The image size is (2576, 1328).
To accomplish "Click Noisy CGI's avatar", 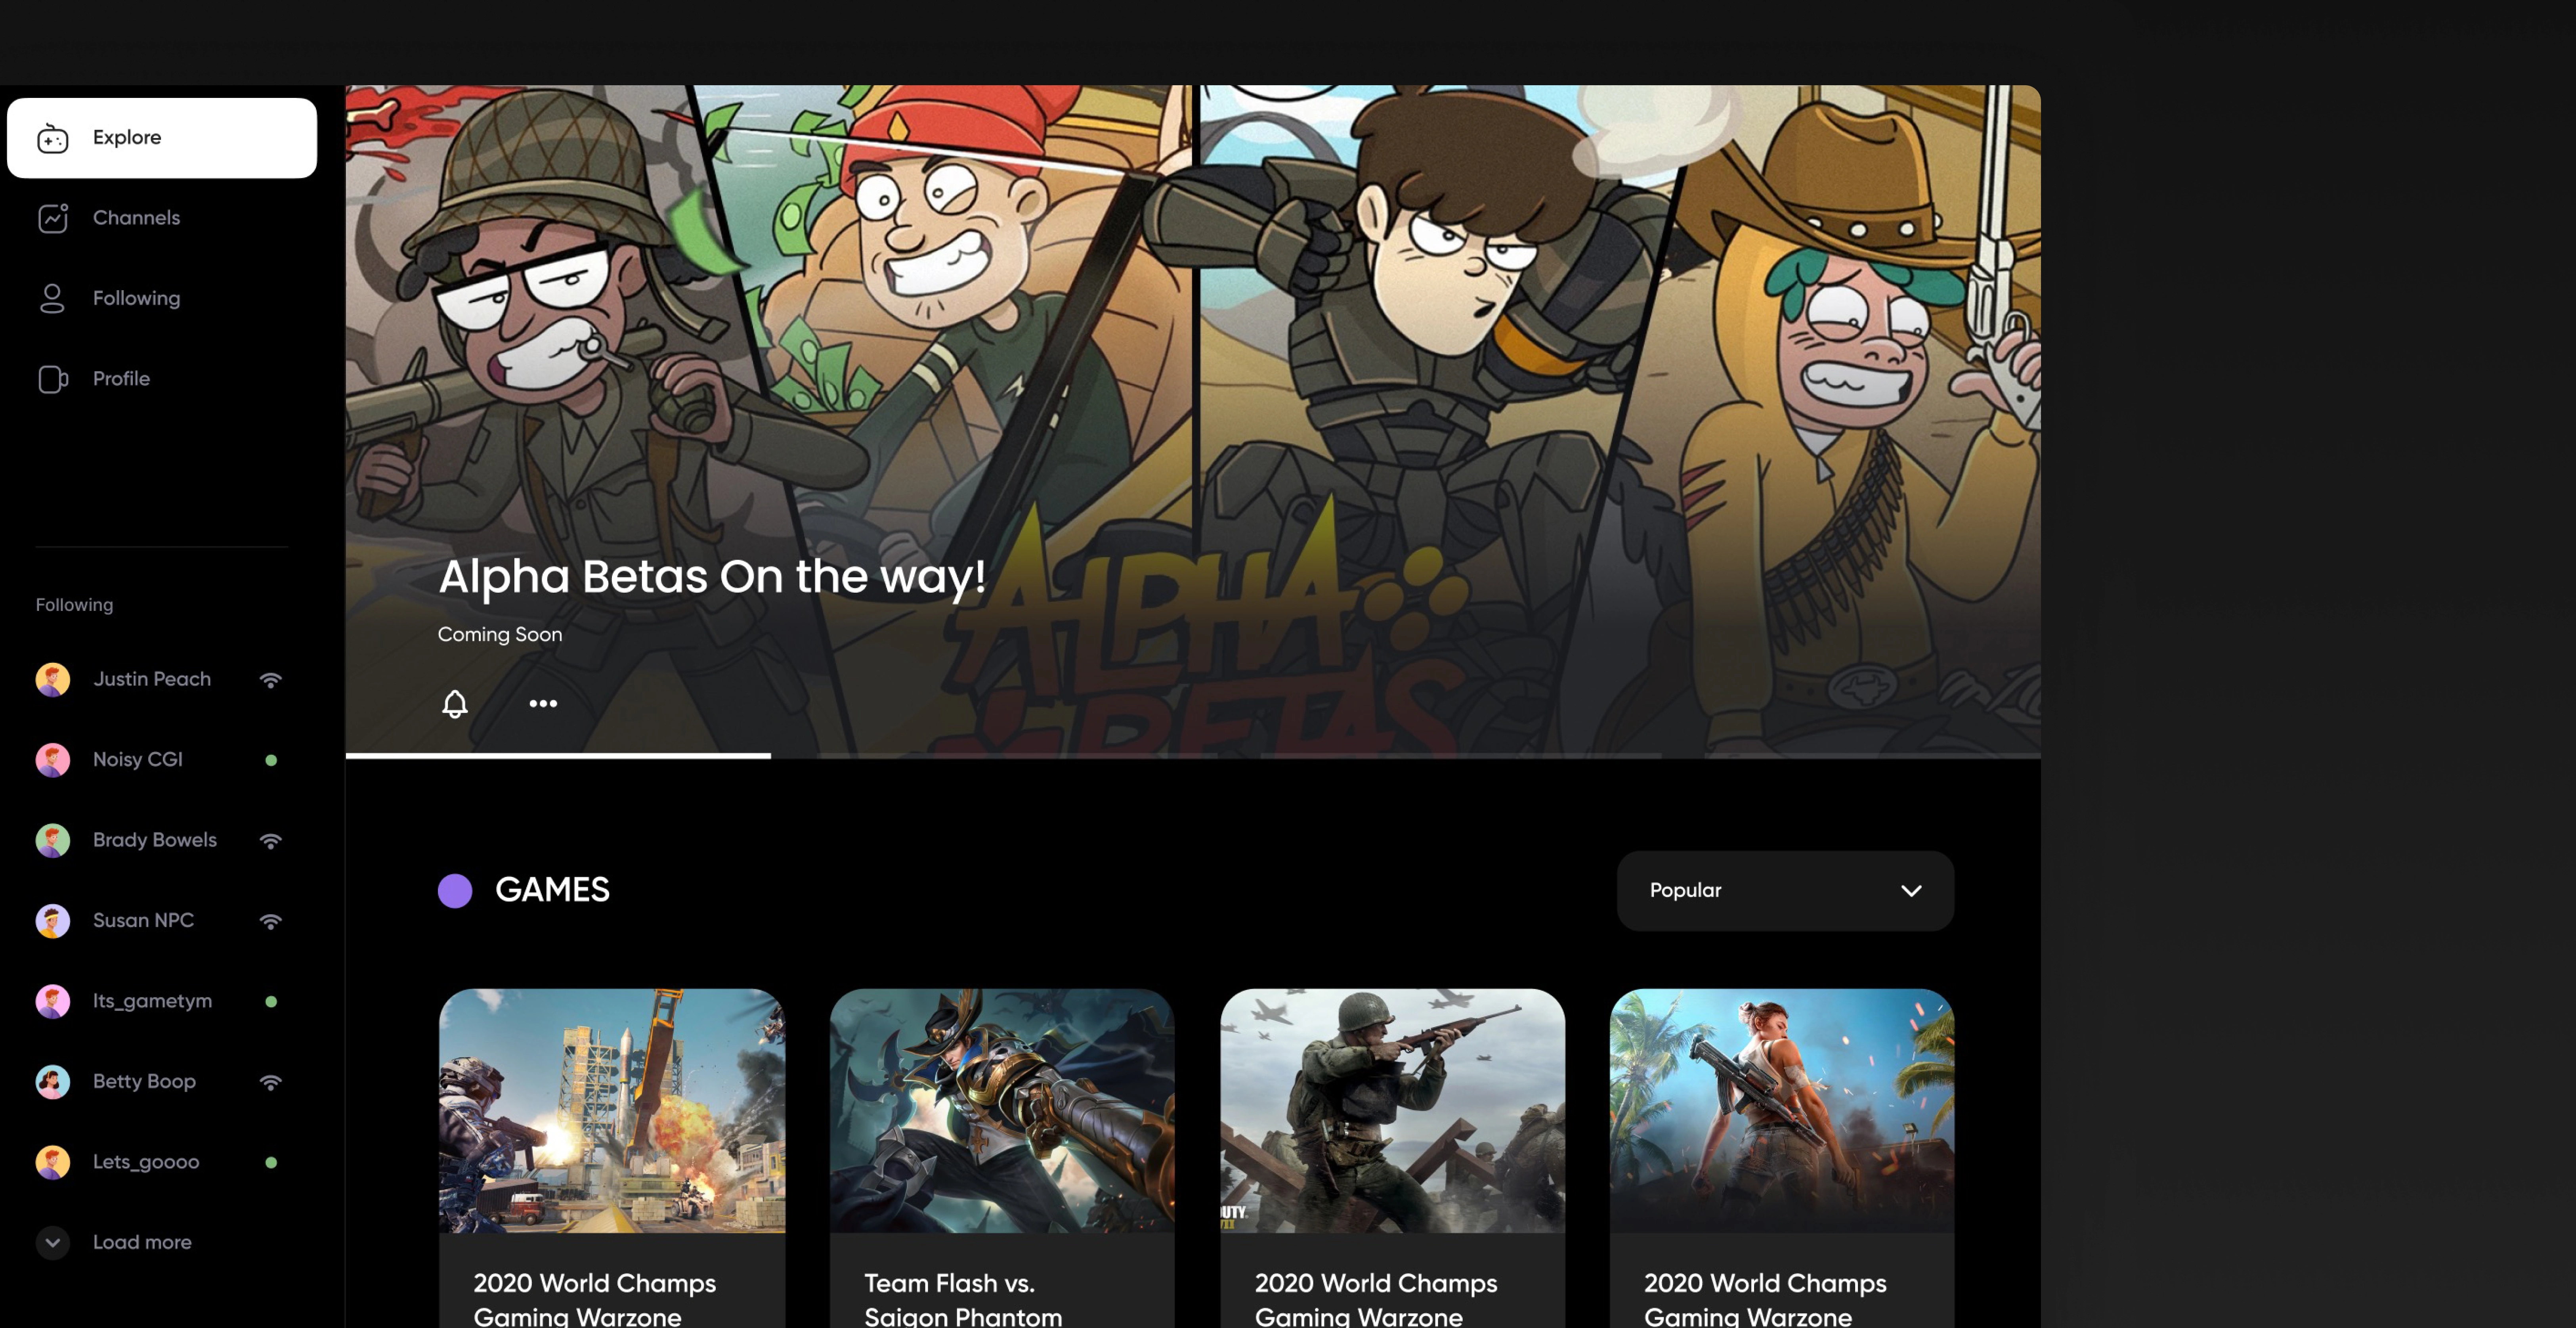I will click(53, 760).
